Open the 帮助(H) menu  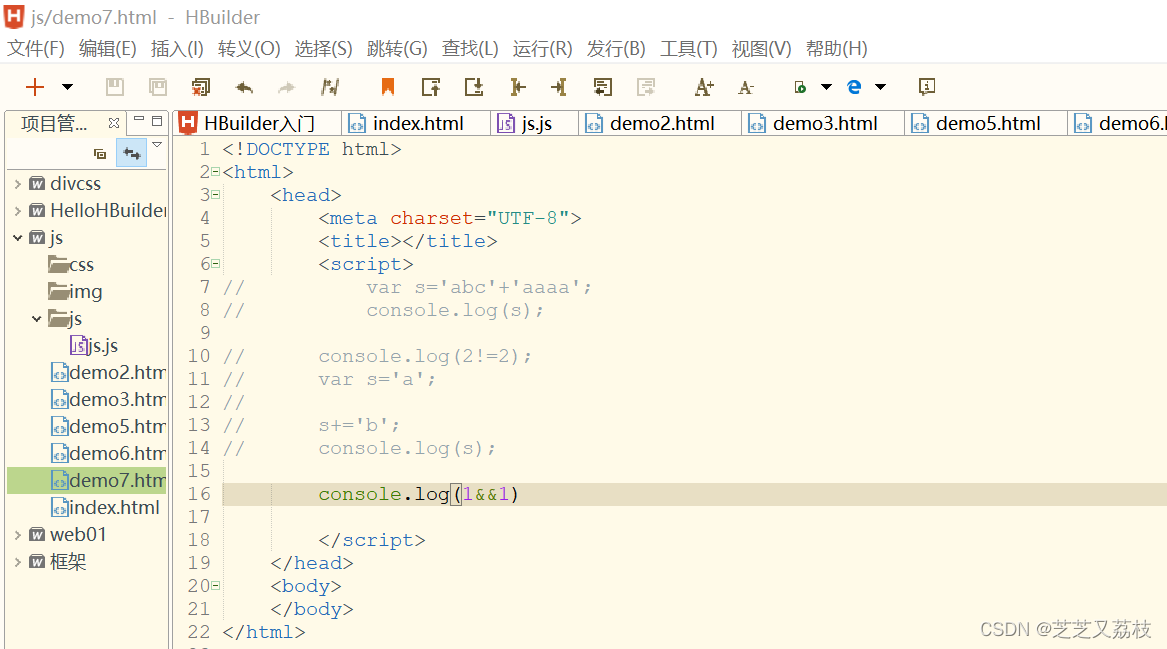coord(837,49)
